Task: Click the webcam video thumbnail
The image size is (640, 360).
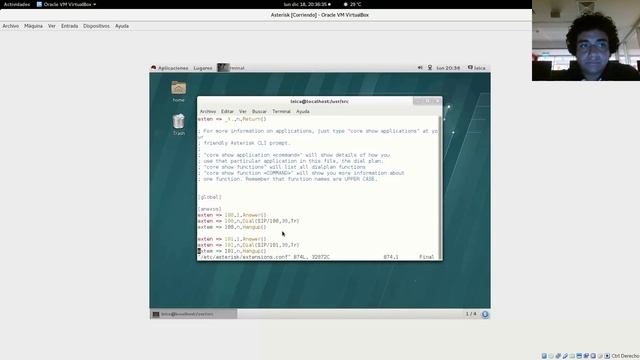Action: [x=586, y=40]
